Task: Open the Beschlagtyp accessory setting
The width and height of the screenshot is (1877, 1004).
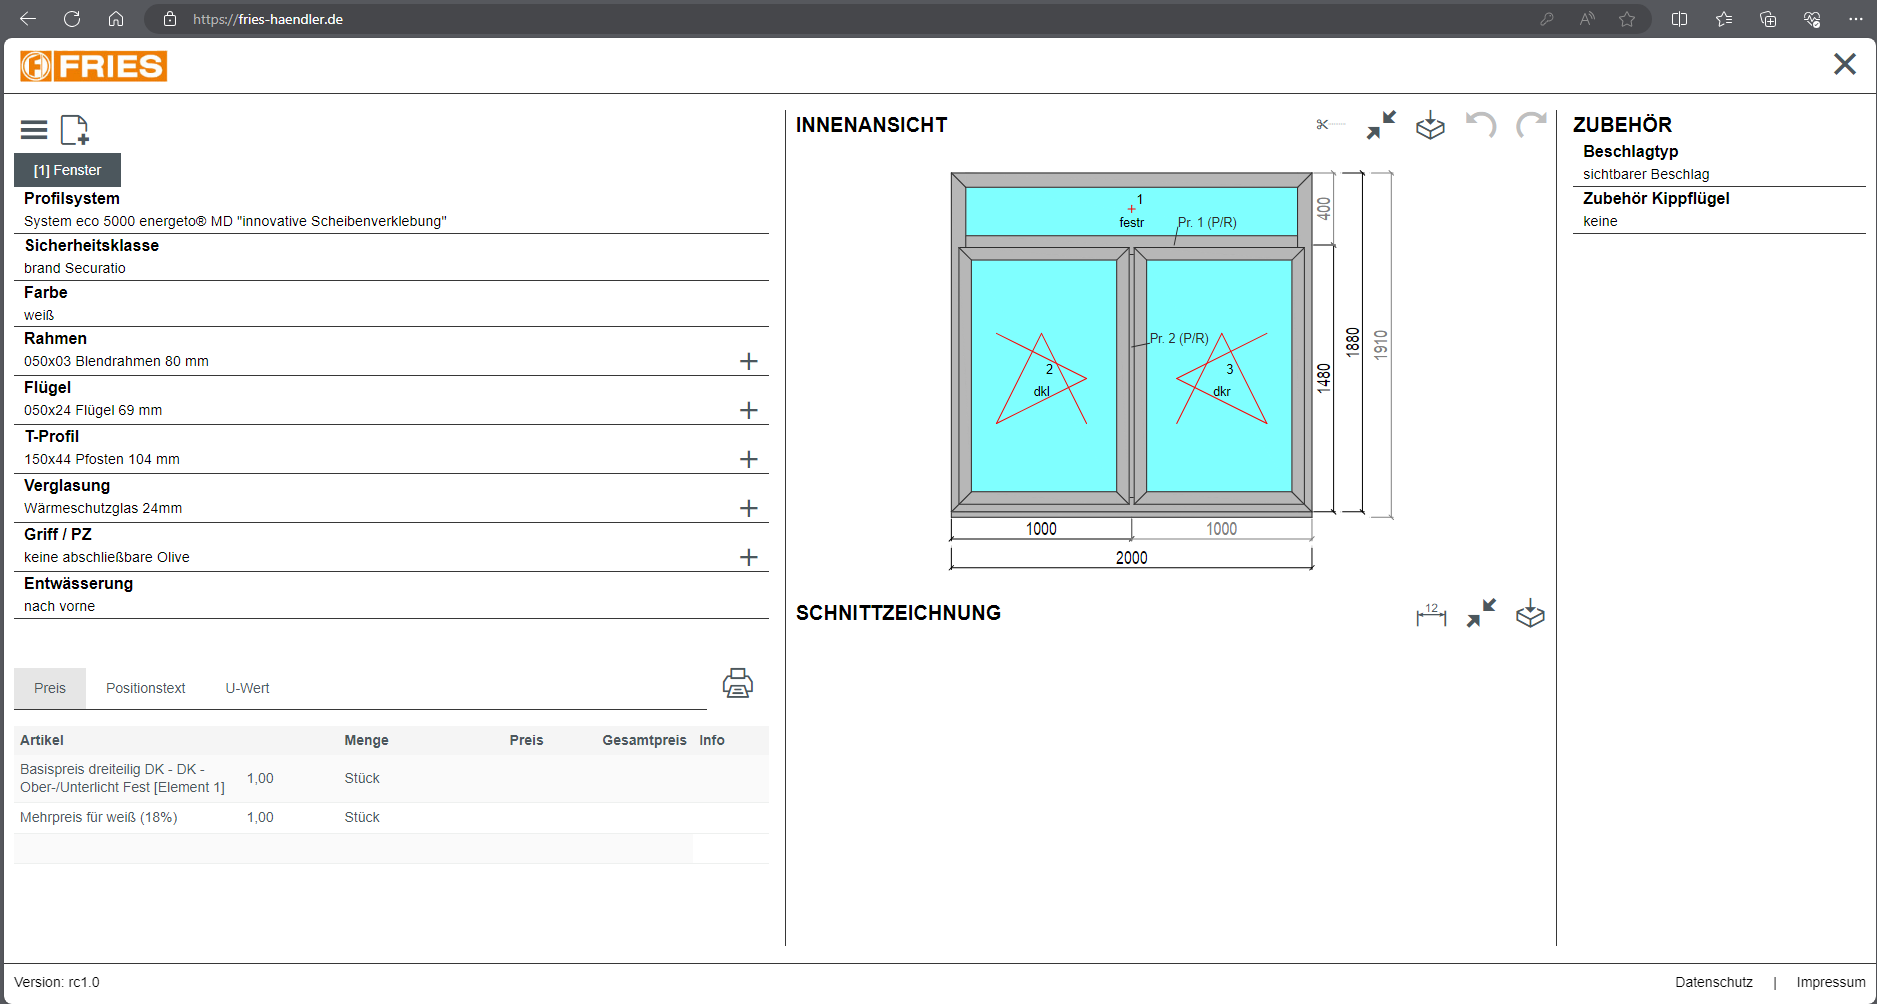Action: click(1719, 163)
